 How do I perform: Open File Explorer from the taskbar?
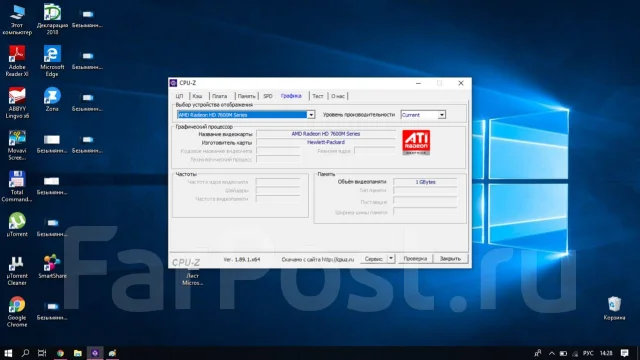tap(78, 353)
